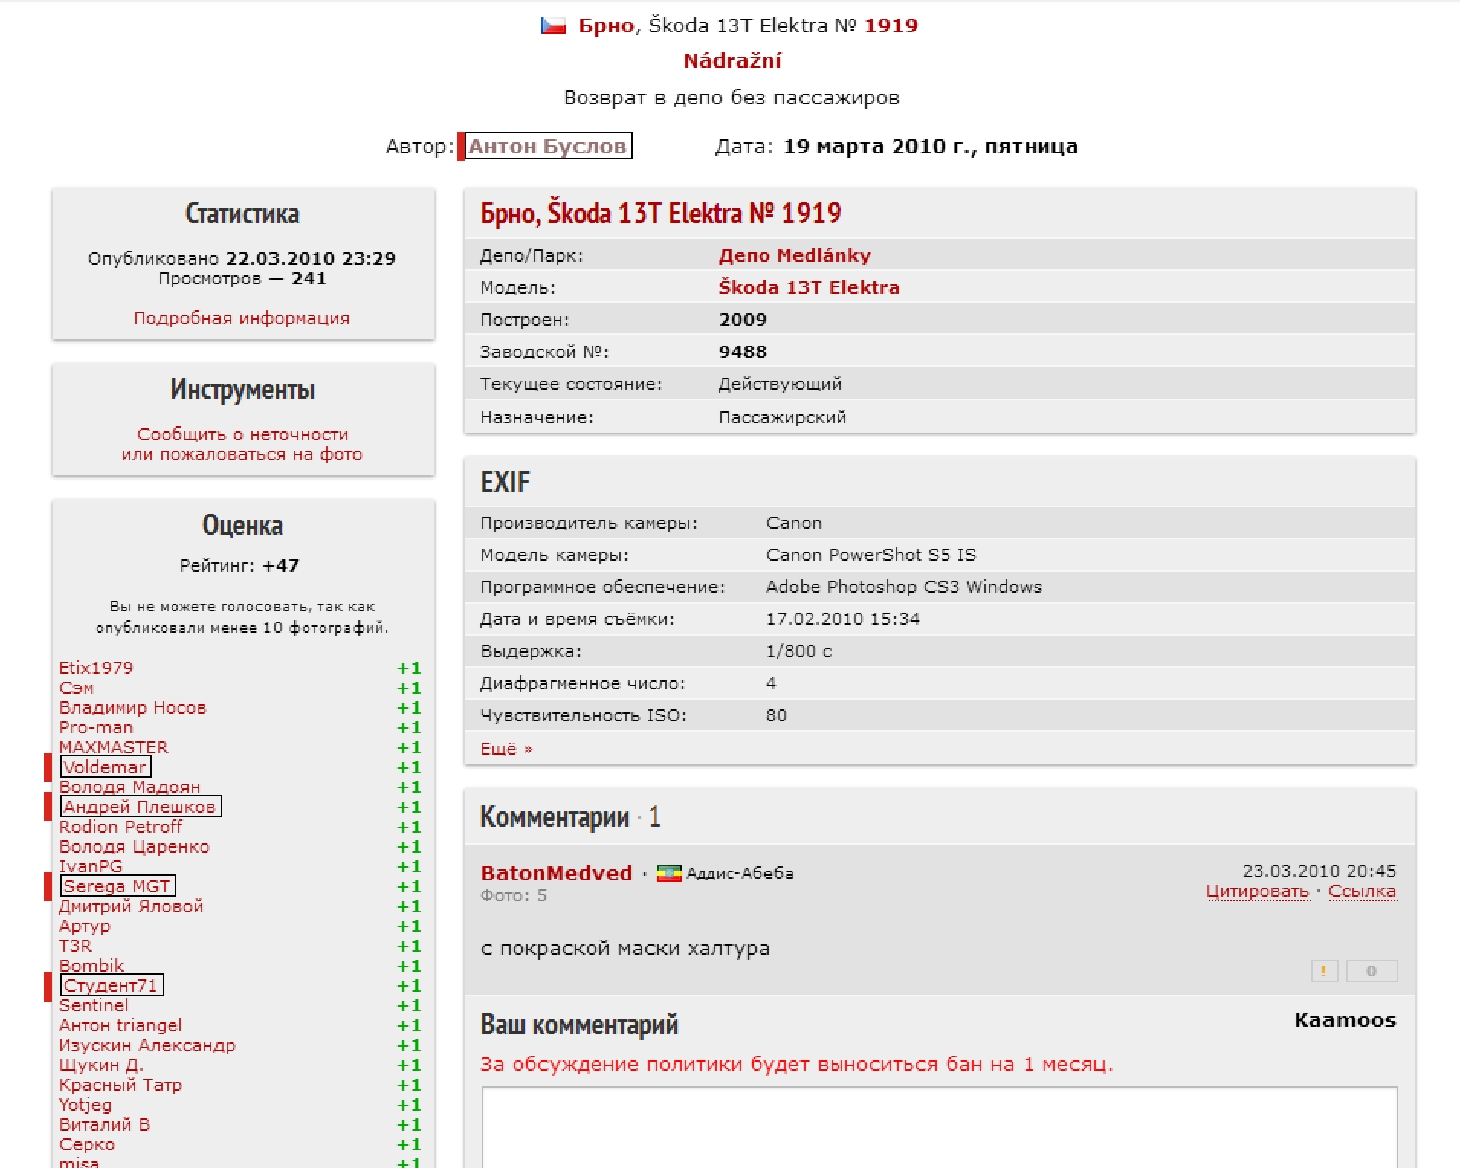Viewport: 1460px width, 1168px height.
Task: Click Цитировать to quote the comment
Action: [x=1257, y=892]
